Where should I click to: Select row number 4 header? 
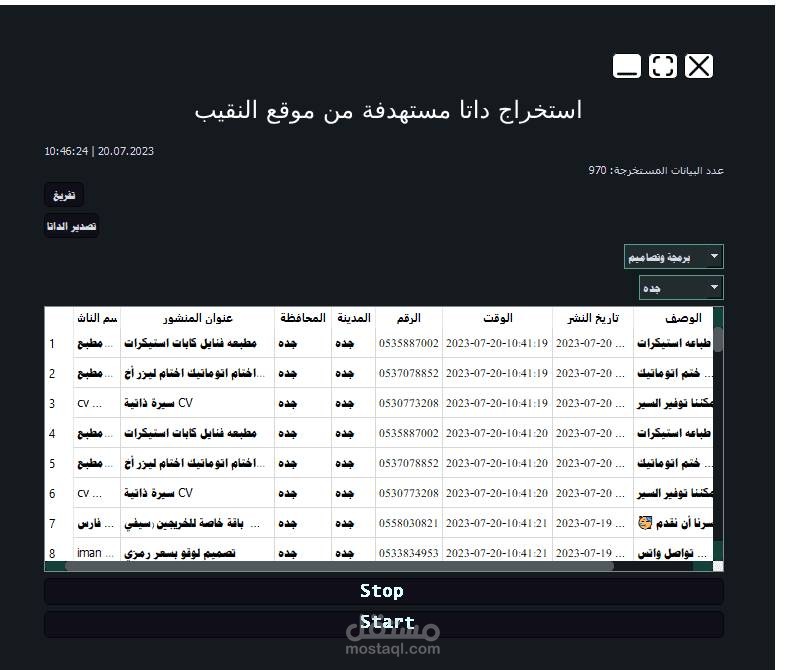[x=59, y=433]
